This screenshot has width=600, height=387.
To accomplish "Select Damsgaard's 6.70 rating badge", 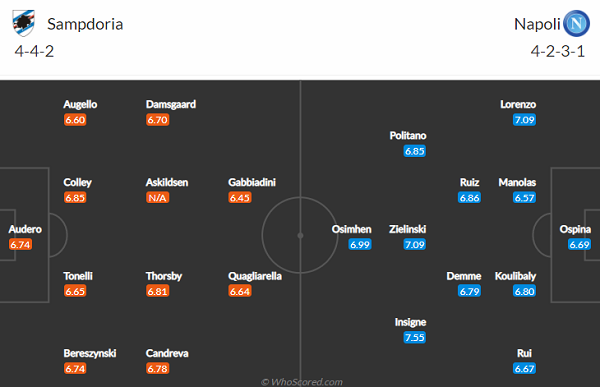I will [x=157, y=120].
